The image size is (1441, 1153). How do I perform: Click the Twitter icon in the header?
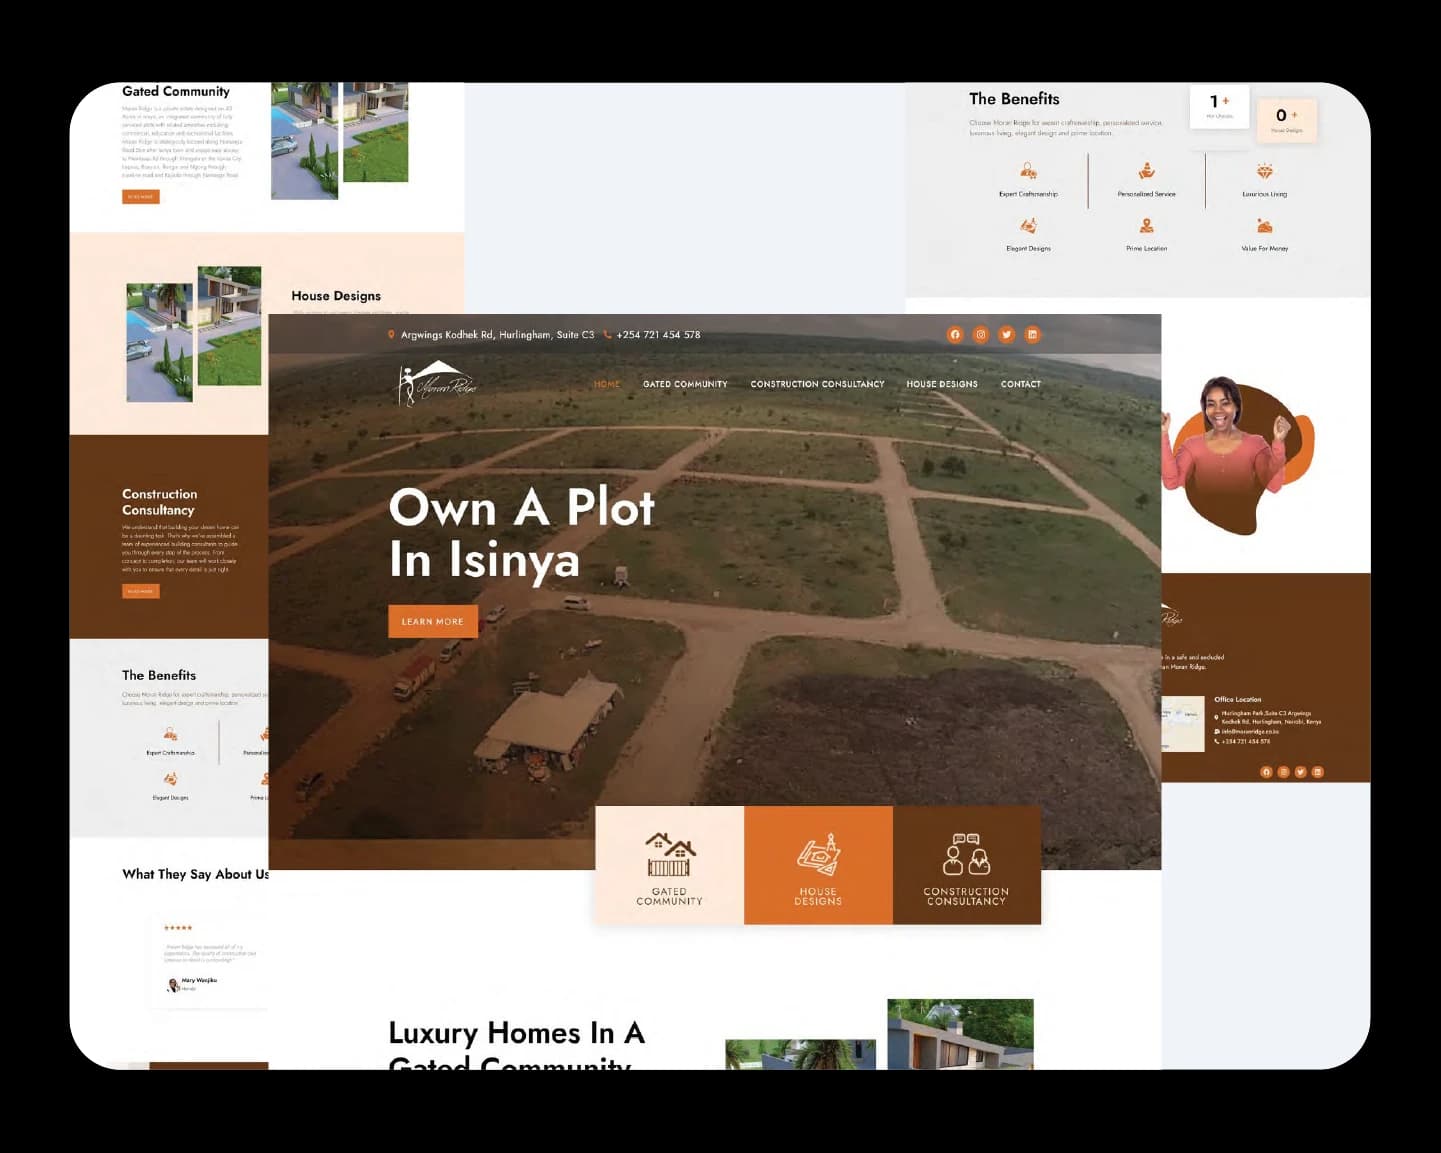tap(1007, 335)
